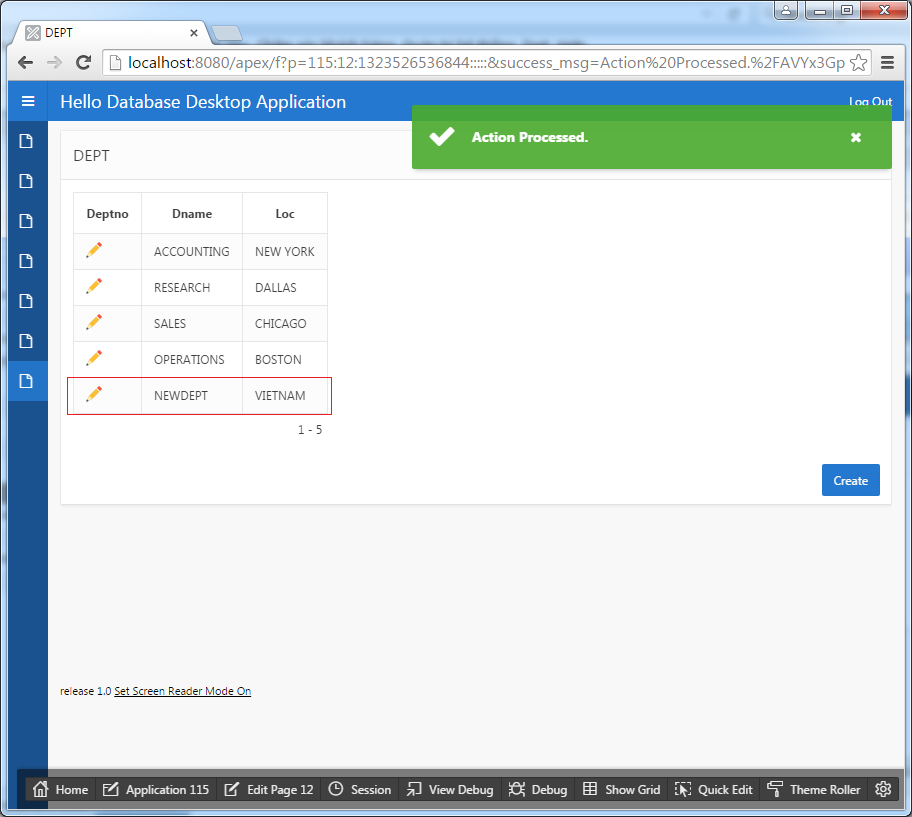Viewport: 912px width, 817px height.
Task: Open Theme Roller in developer toolbar
Action: click(x=814, y=789)
